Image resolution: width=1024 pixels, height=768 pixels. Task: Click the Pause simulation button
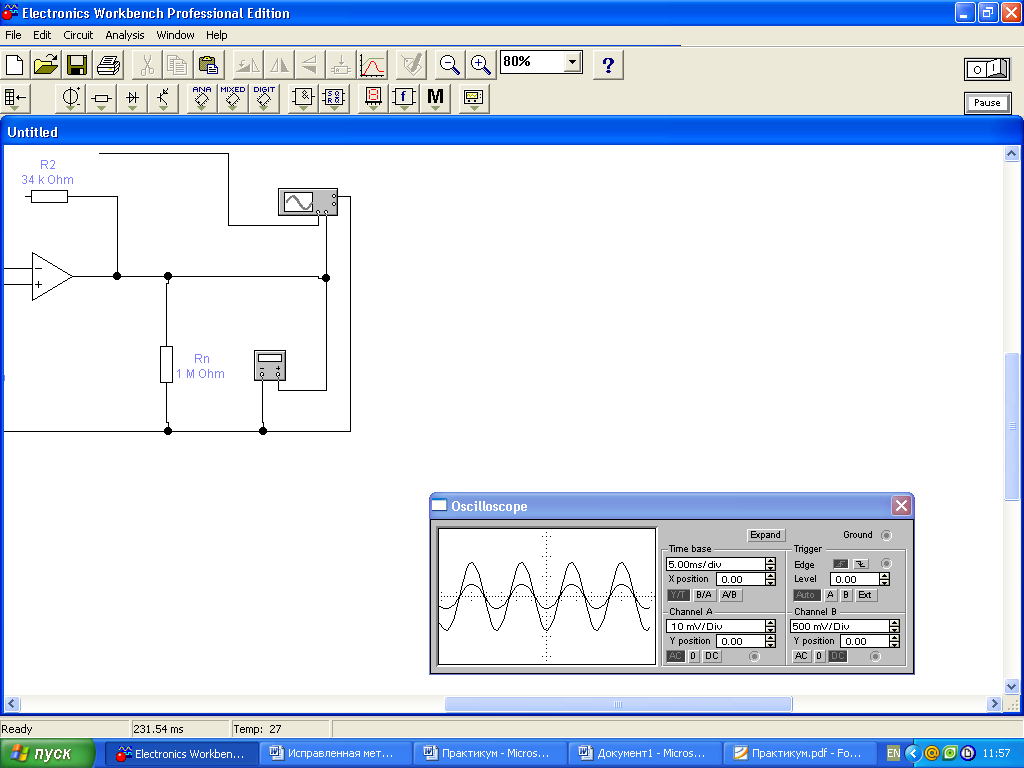point(986,103)
